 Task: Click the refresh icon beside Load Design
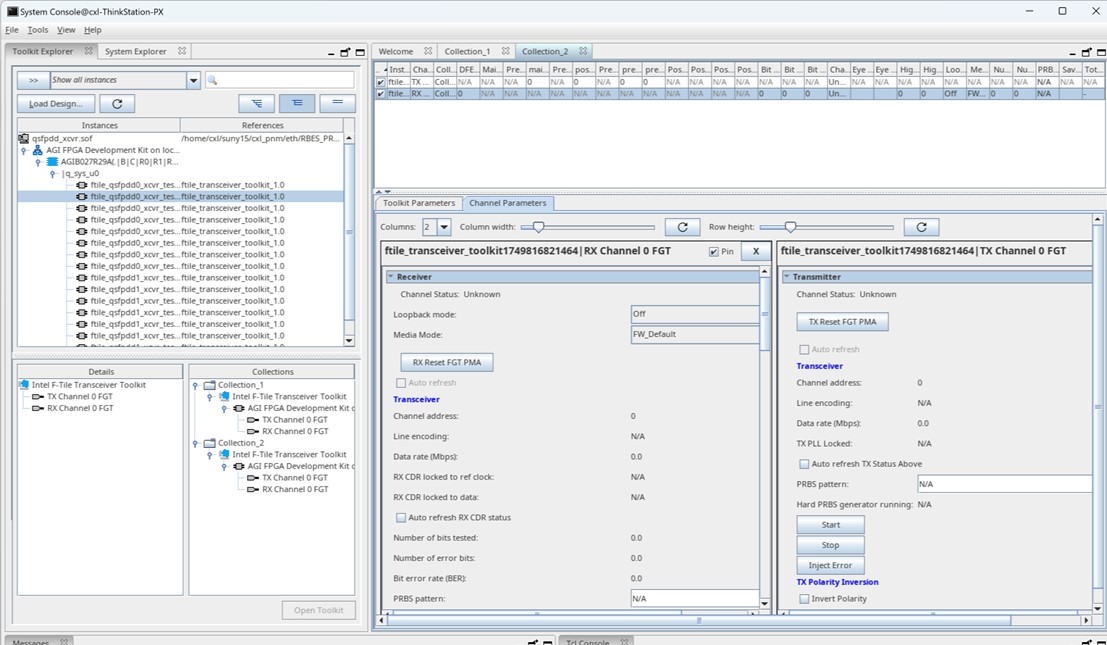coord(117,103)
